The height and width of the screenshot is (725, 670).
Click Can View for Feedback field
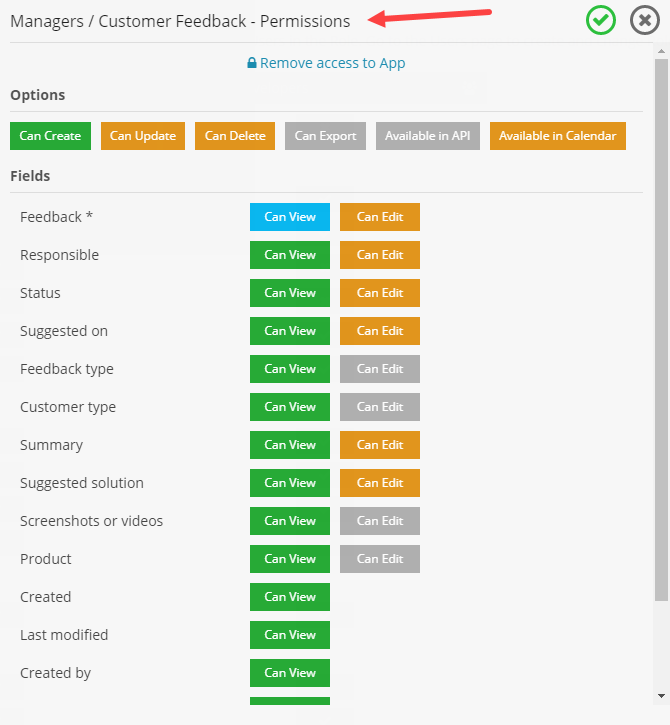(290, 217)
